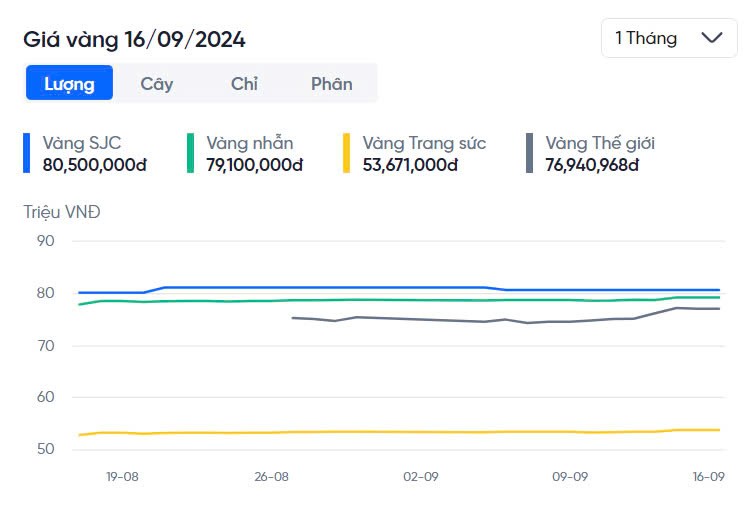Click the gray Vàng Thế giới color bar

coord(529,153)
